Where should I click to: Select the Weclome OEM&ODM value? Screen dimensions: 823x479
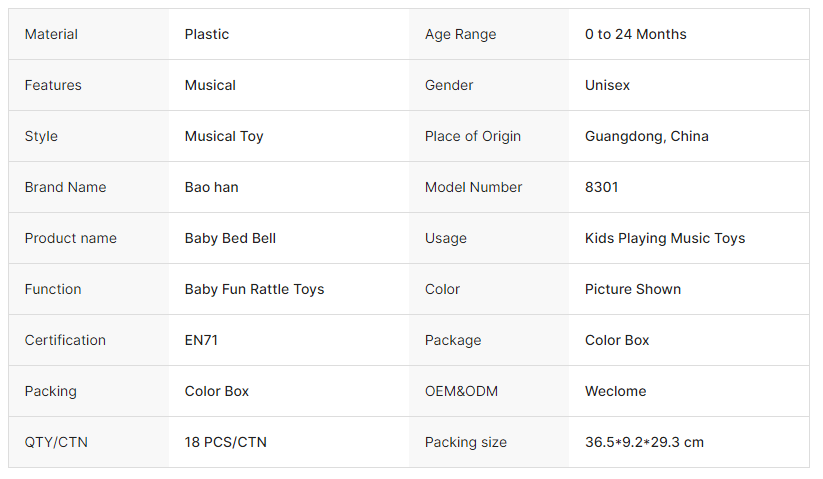click(616, 391)
